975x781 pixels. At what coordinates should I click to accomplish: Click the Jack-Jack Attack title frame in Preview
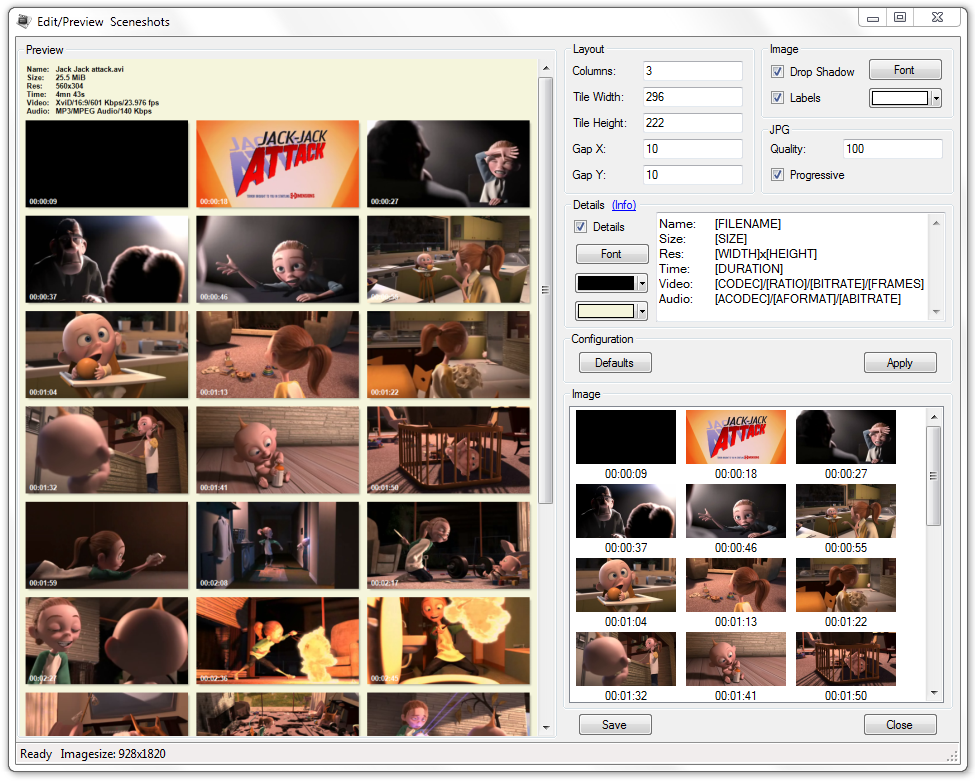(x=277, y=164)
